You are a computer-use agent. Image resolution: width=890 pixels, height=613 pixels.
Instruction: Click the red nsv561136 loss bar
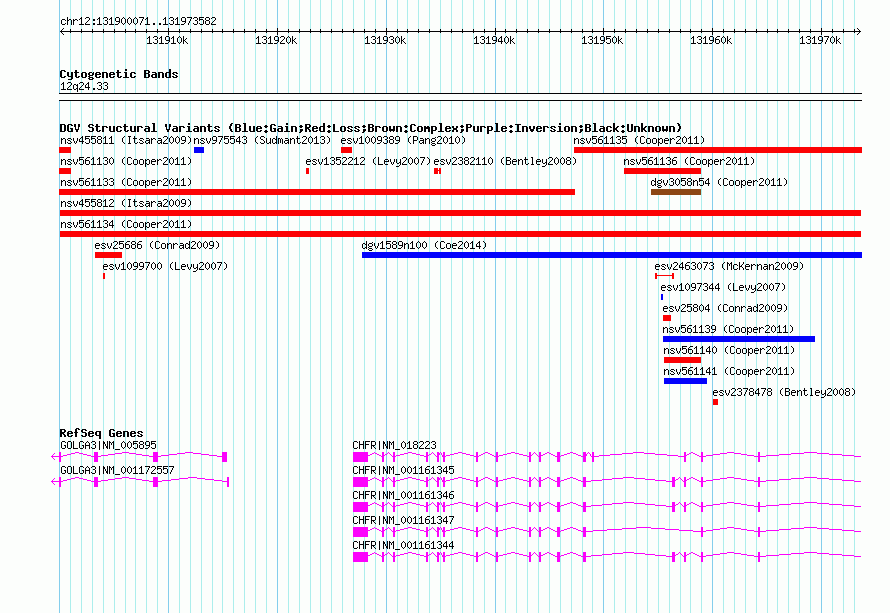point(662,171)
